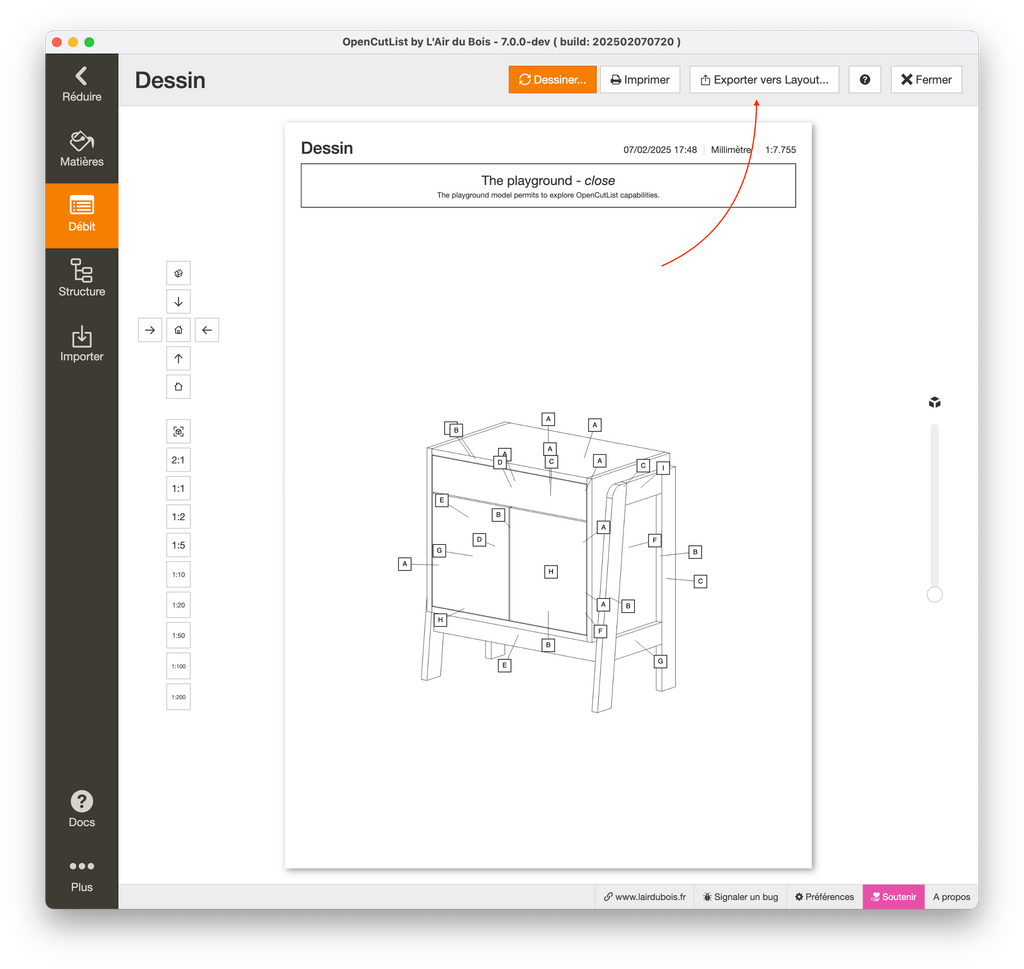The height and width of the screenshot is (969, 1024).
Task: Click the help question mark button in the header
Action: pos(865,80)
